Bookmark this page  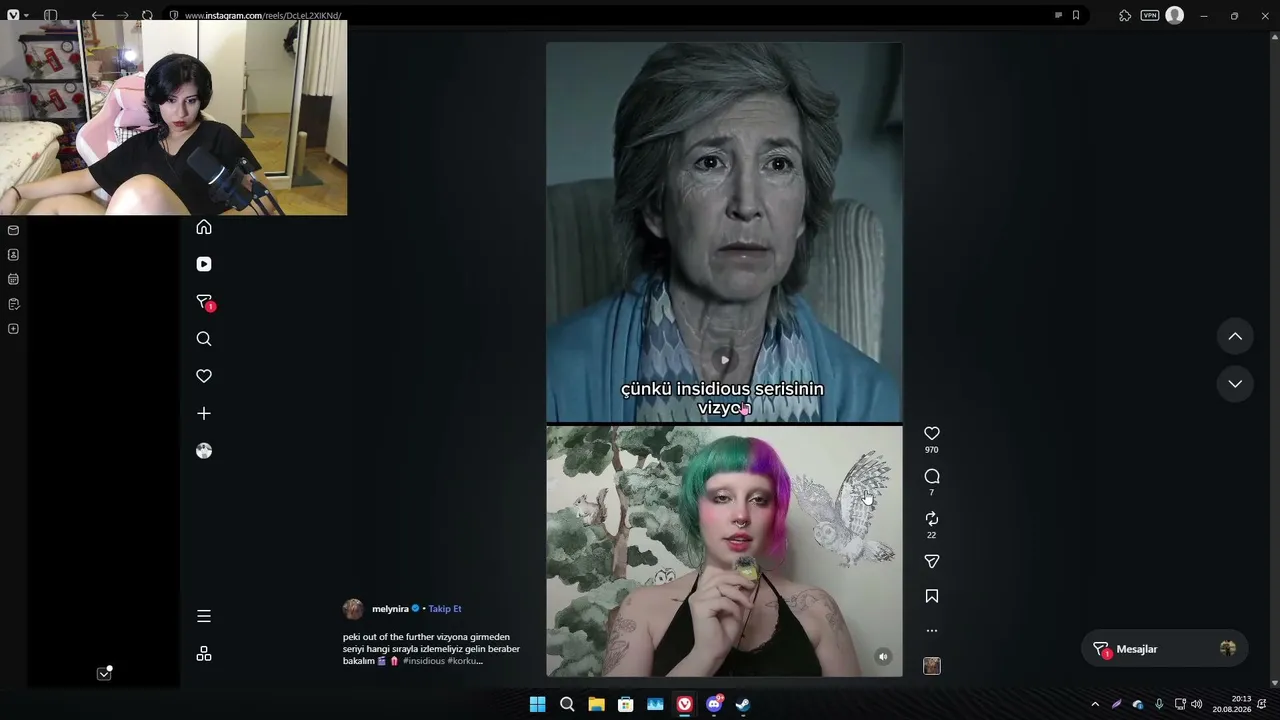tap(1076, 15)
